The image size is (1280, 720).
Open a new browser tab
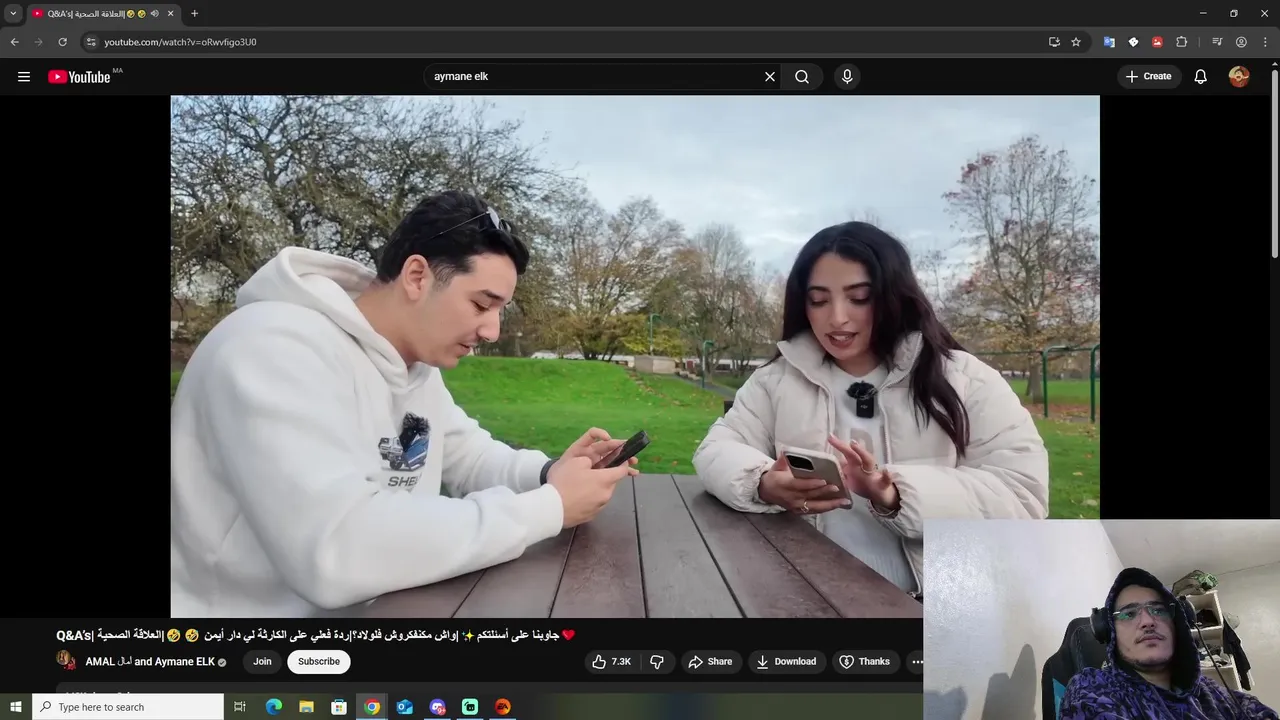pos(194,14)
